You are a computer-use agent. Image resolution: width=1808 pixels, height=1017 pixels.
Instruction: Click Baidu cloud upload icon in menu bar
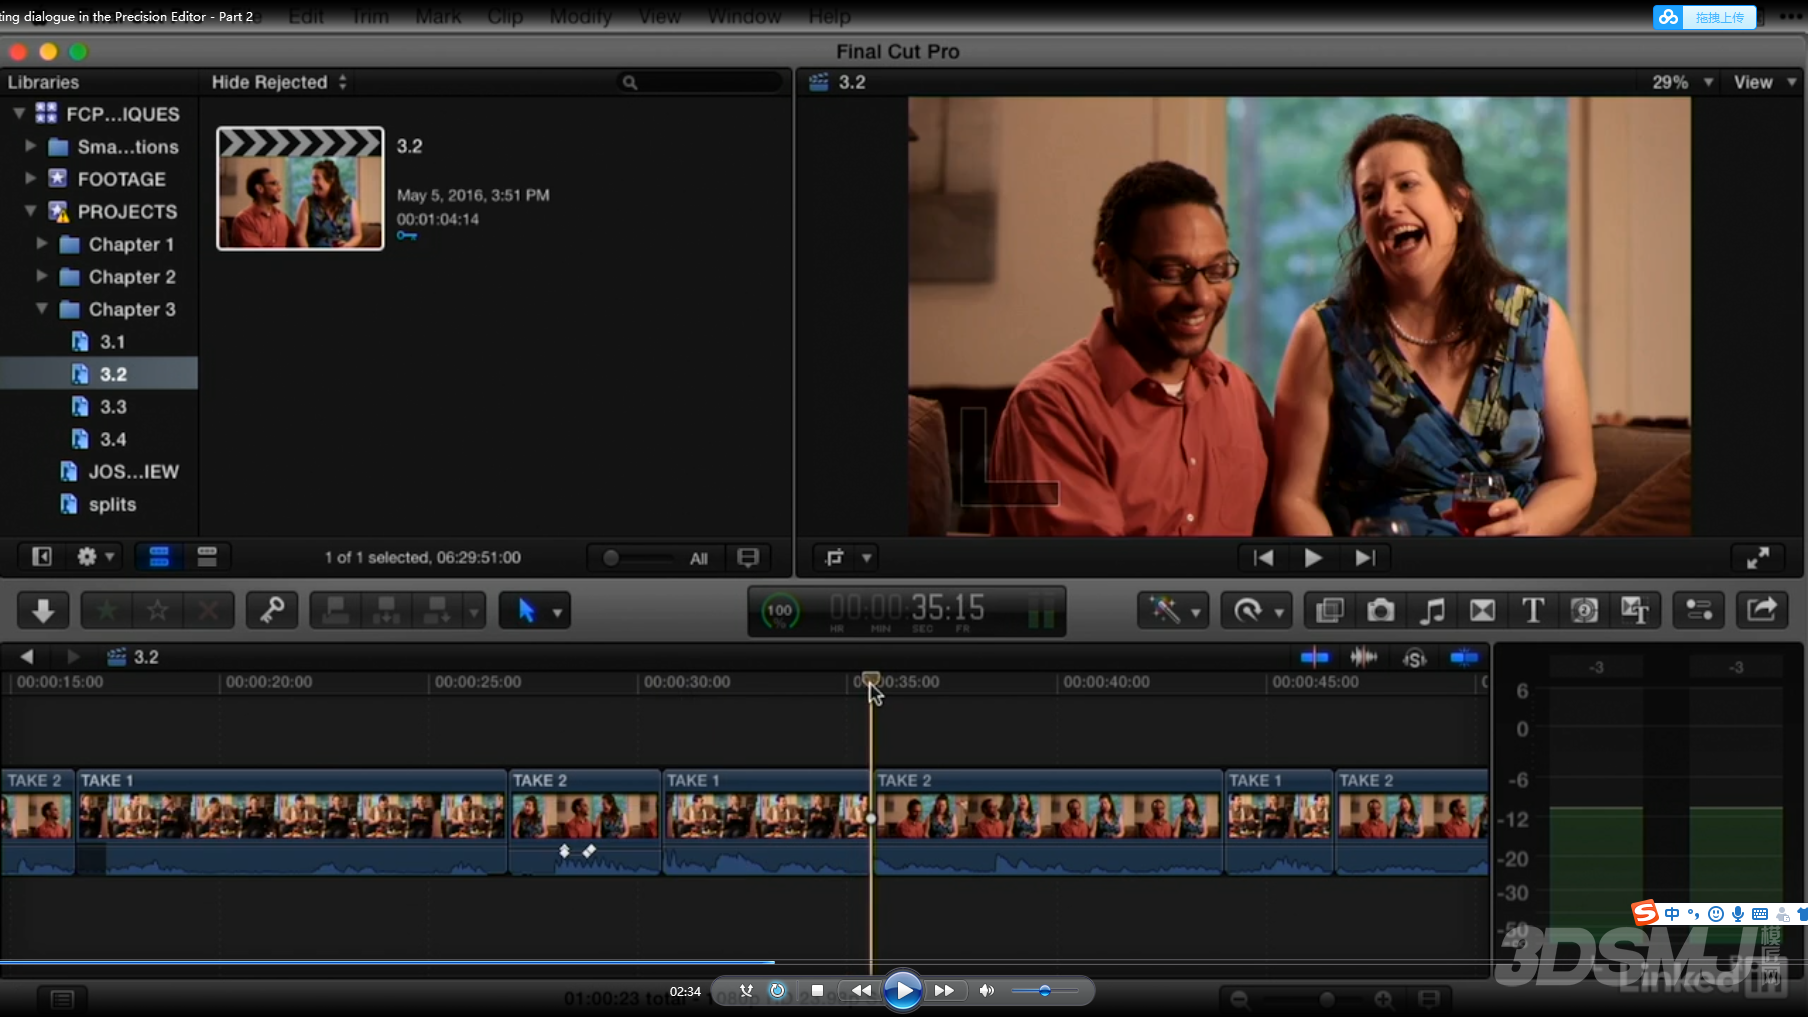click(1668, 17)
